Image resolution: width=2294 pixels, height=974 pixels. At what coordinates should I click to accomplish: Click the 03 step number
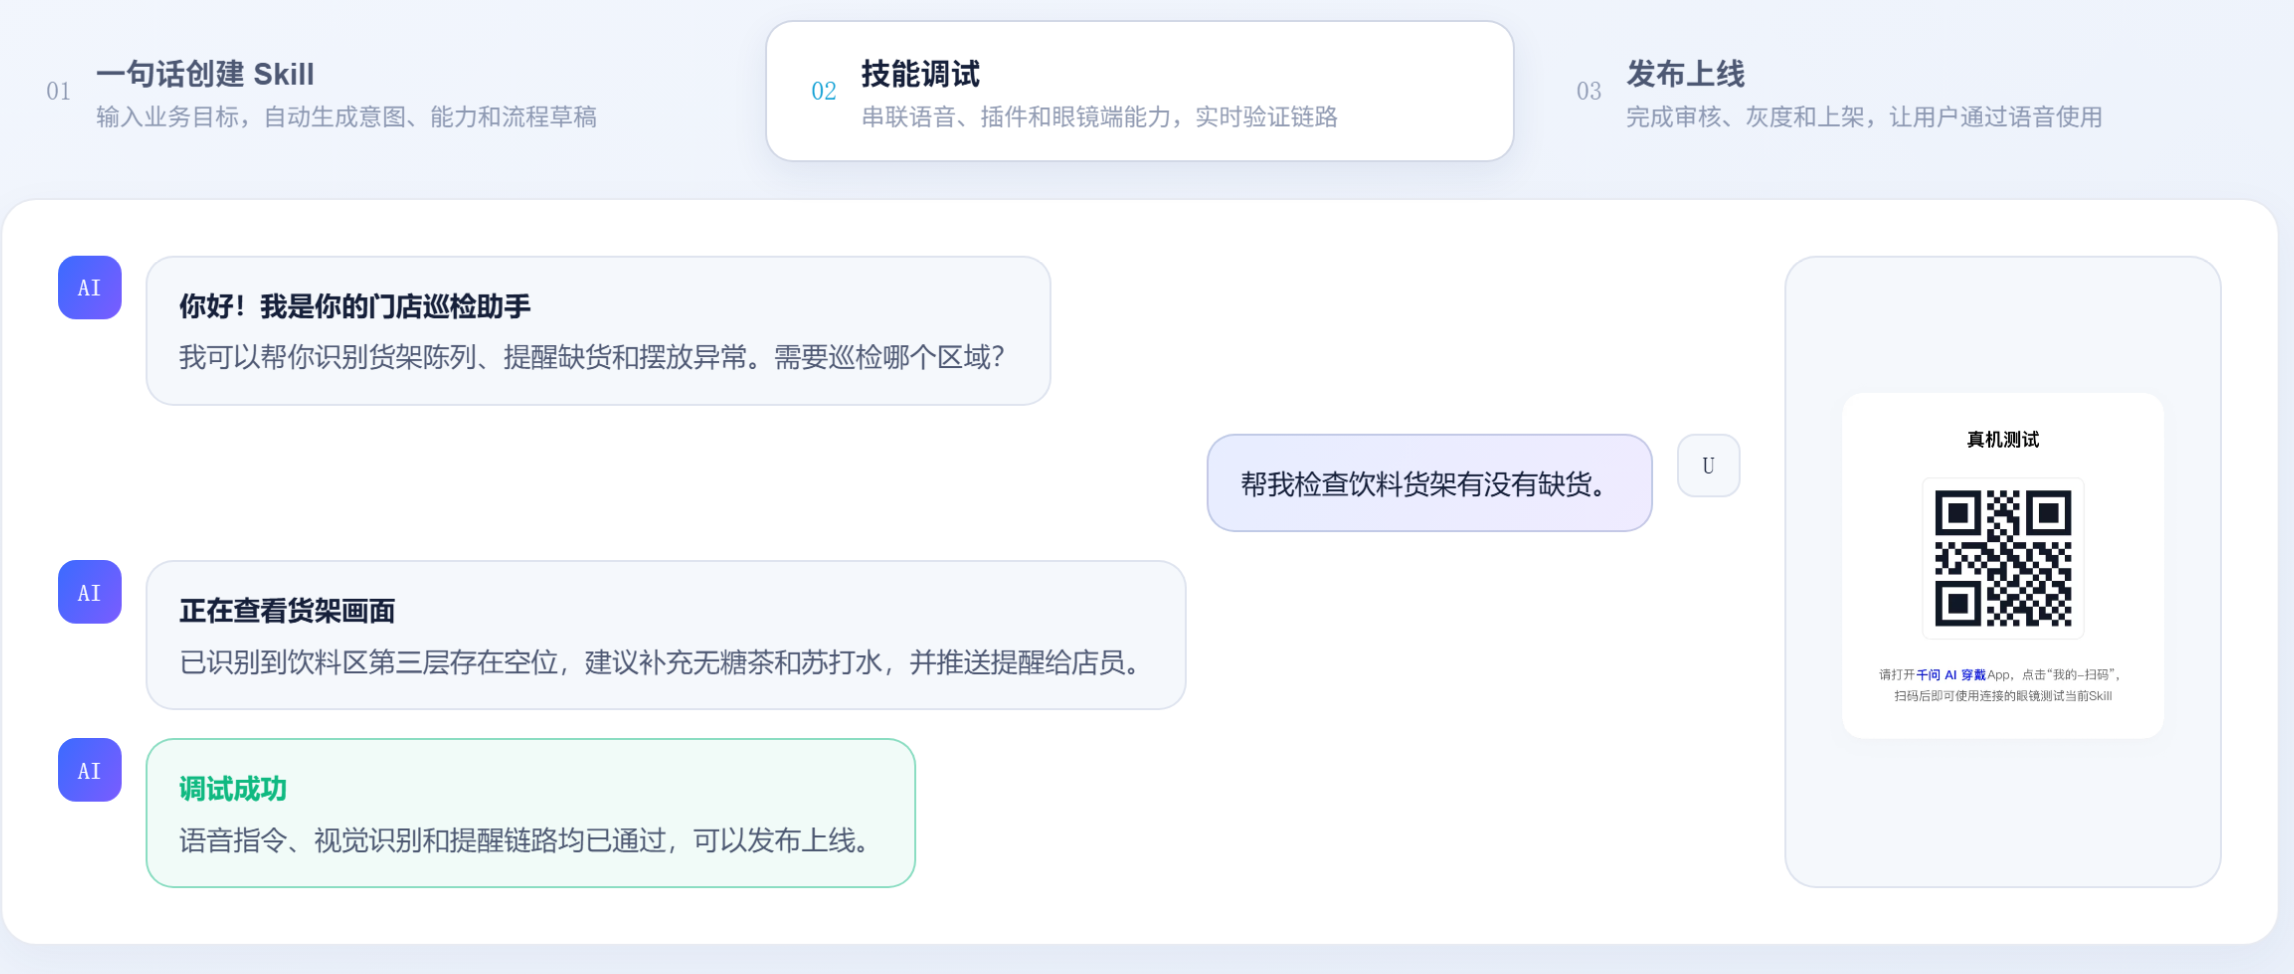(x=1589, y=92)
